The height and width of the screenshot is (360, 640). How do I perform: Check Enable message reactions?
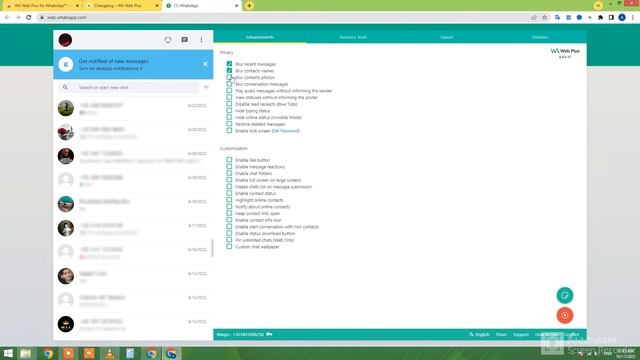coord(229,167)
